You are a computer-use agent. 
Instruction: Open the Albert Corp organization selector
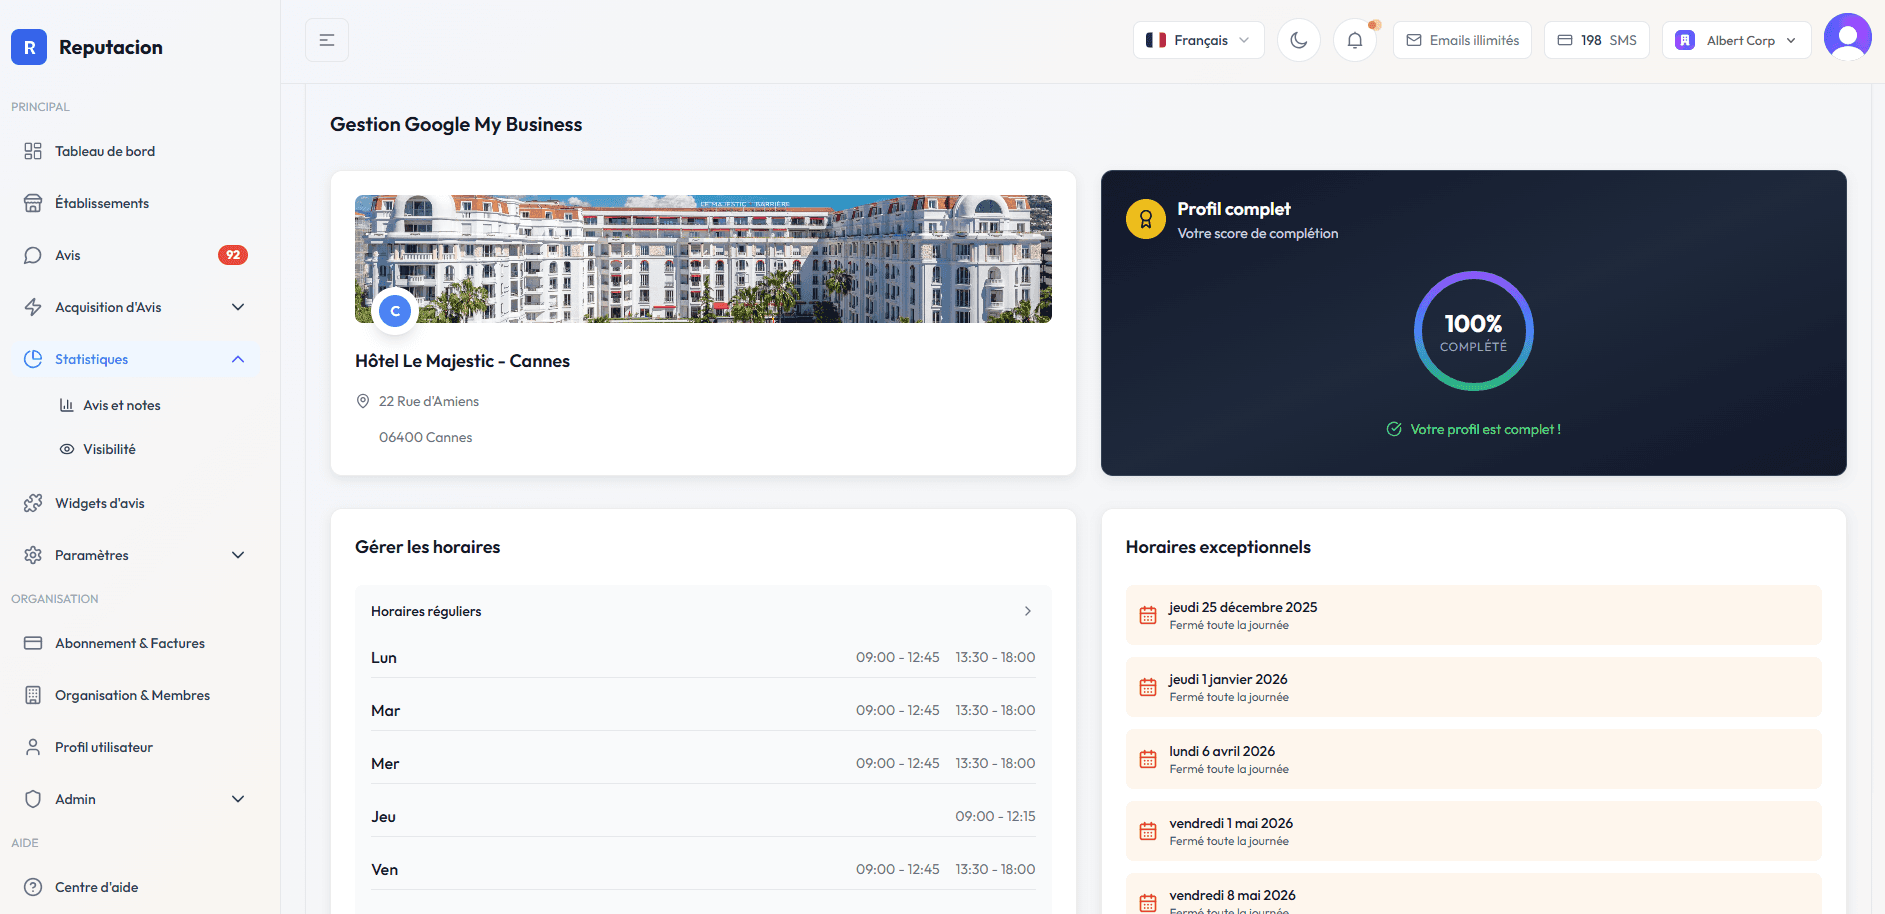click(x=1736, y=40)
